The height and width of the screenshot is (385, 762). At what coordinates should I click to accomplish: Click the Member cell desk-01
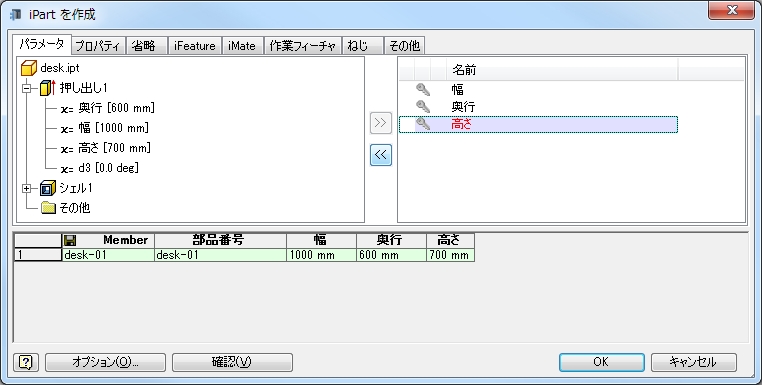108,255
